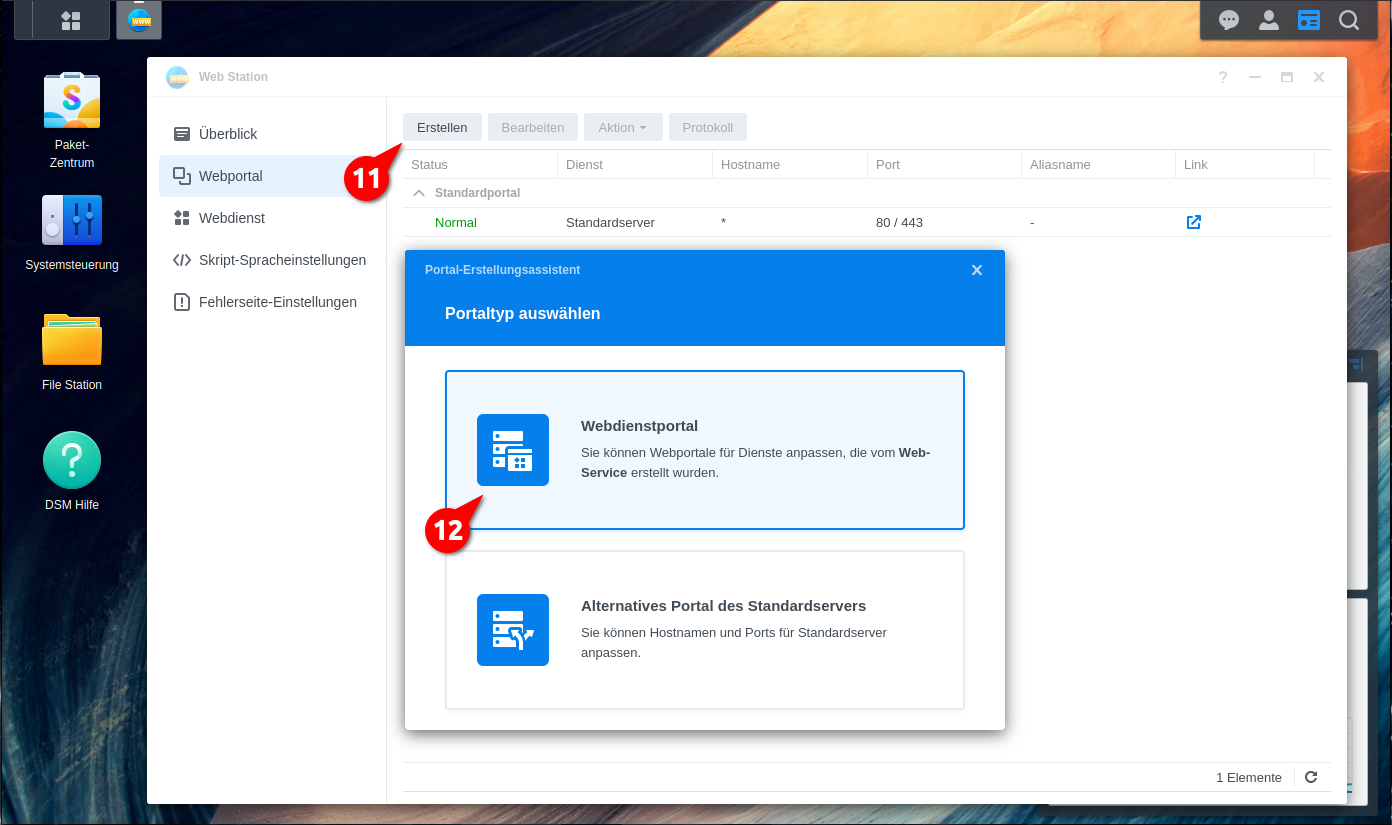Launch File Station from the desktop

click(72, 340)
